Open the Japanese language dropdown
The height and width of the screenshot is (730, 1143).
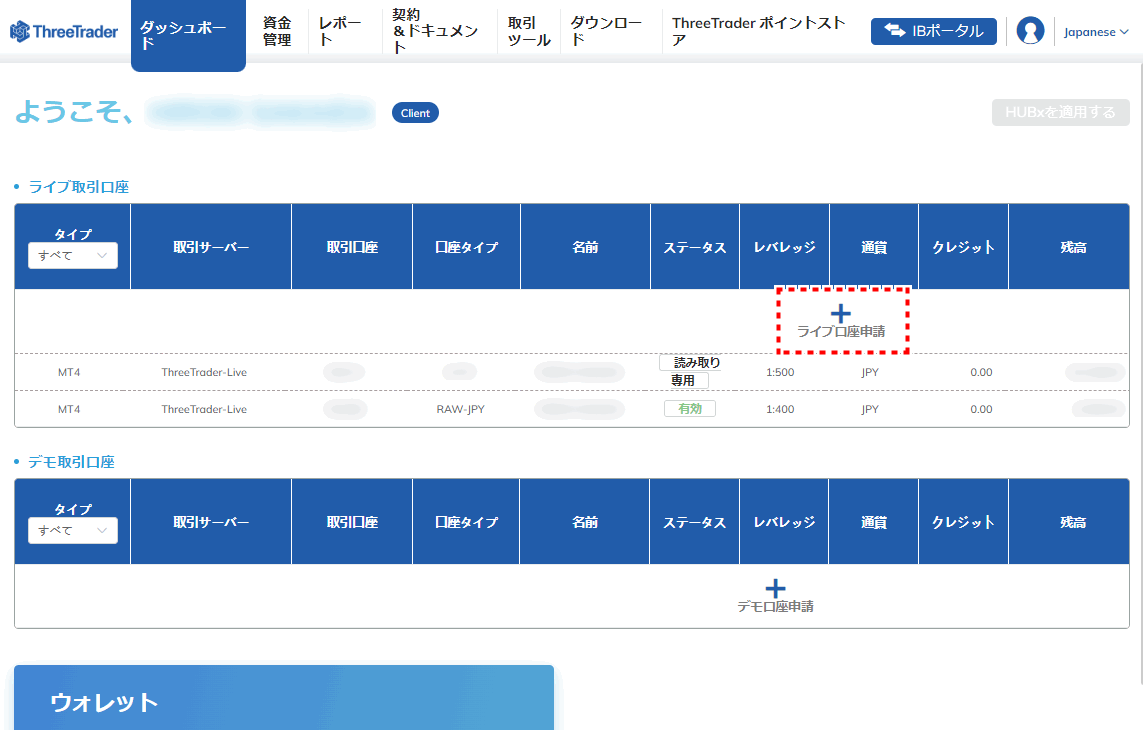[1096, 32]
